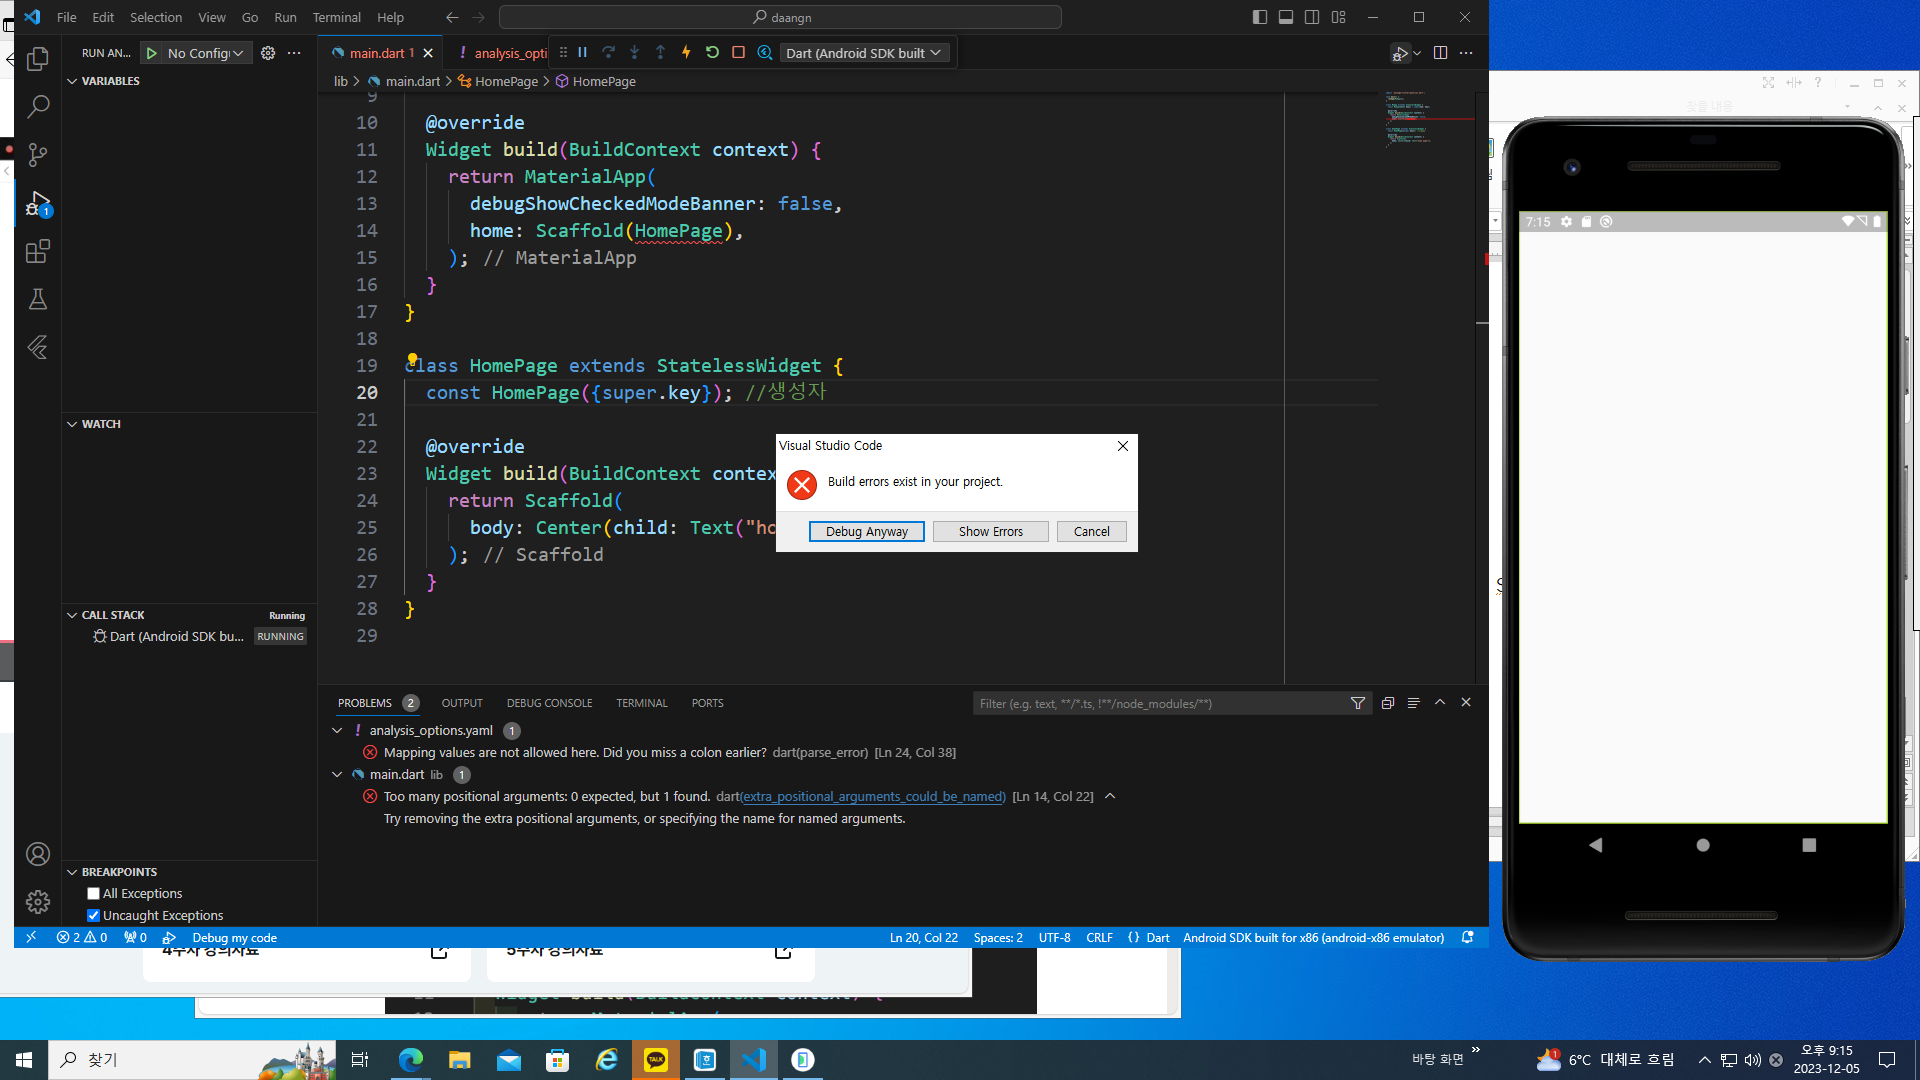Split the editor to the right
The image size is (1920, 1080).
1440,53
